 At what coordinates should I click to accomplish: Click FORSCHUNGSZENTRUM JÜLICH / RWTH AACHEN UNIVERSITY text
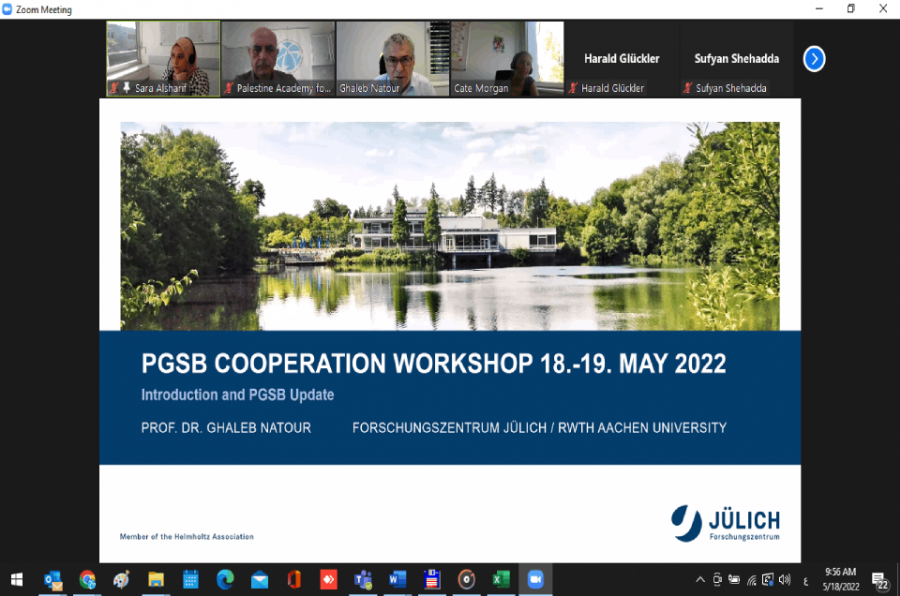coord(540,428)
